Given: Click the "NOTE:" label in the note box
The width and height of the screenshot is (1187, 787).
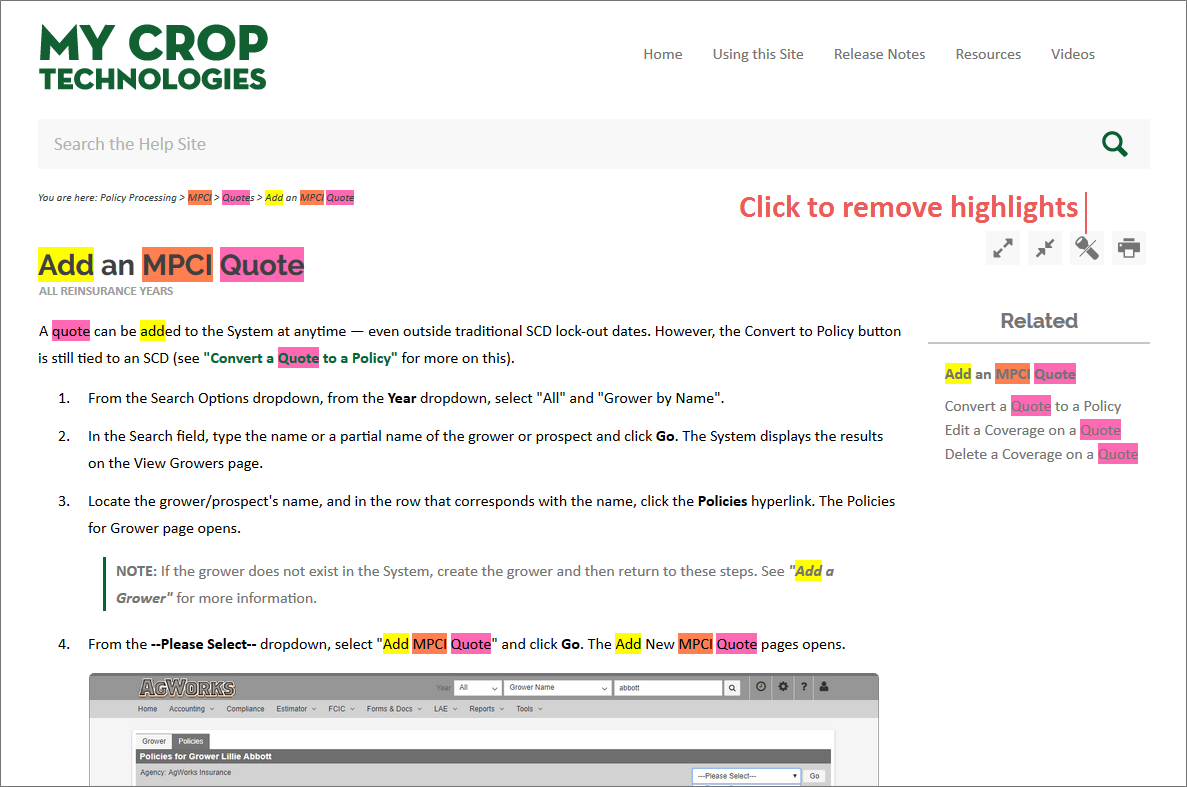Looking at the screenshot, I should tap(136, 571).
